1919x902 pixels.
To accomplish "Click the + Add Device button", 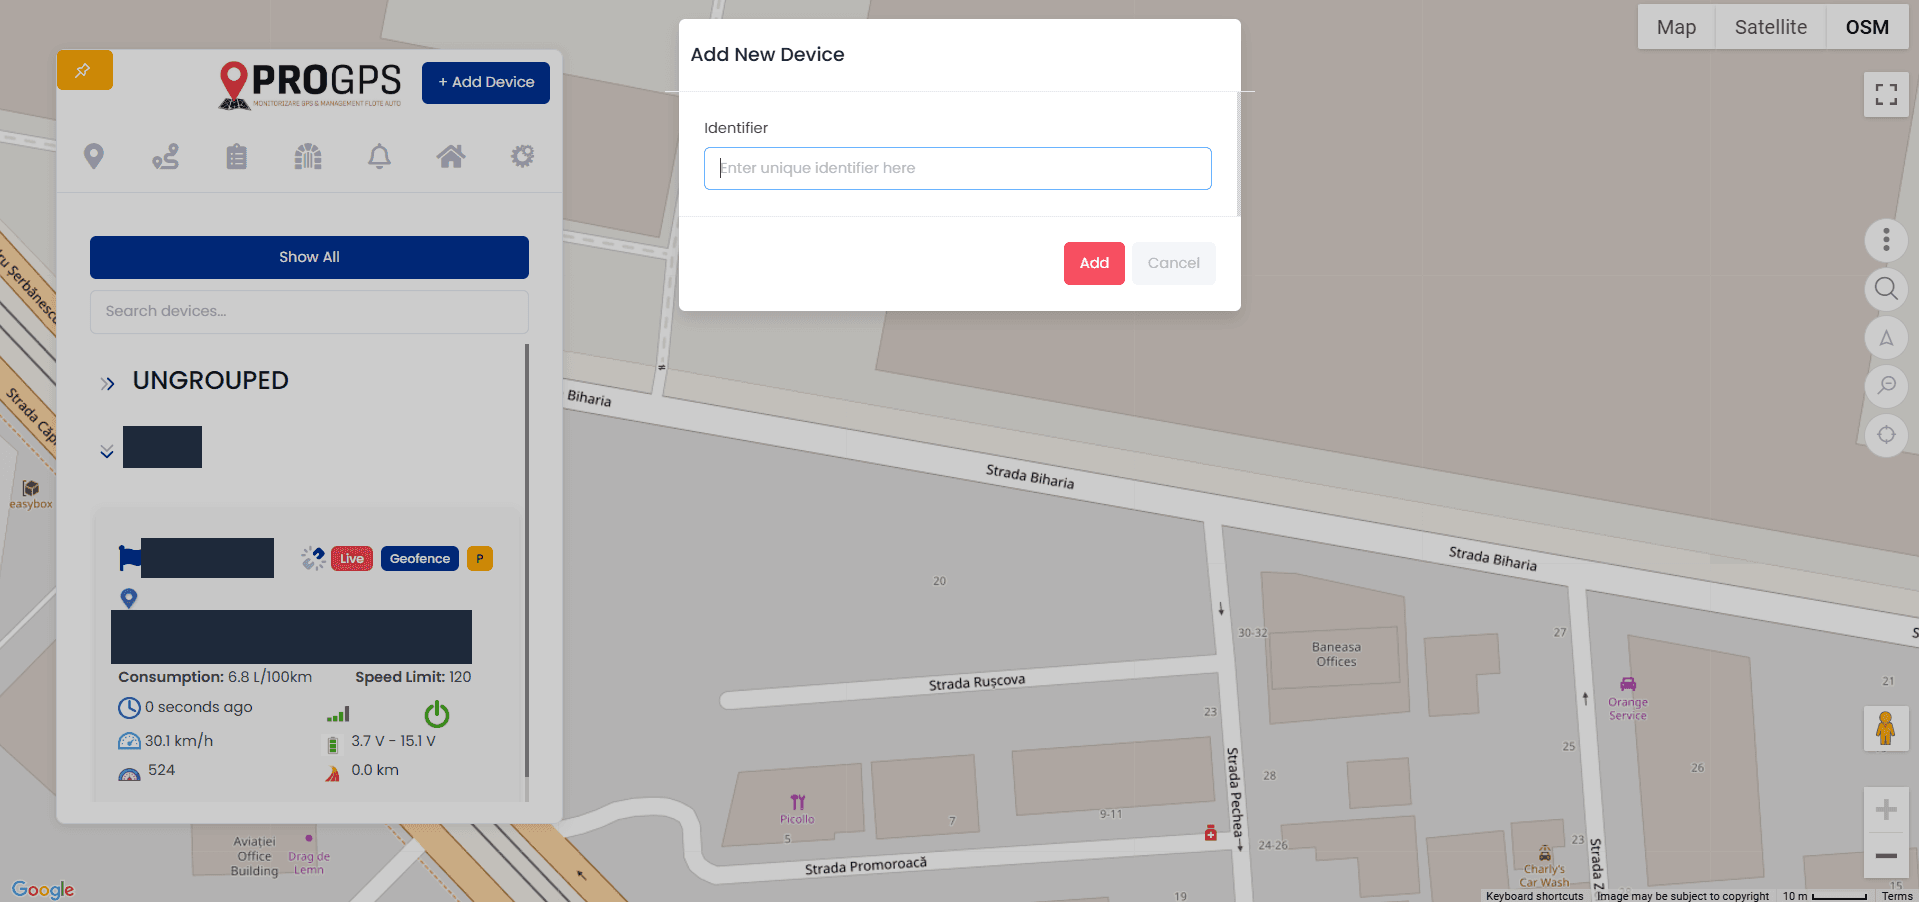I will click(486, 82).
